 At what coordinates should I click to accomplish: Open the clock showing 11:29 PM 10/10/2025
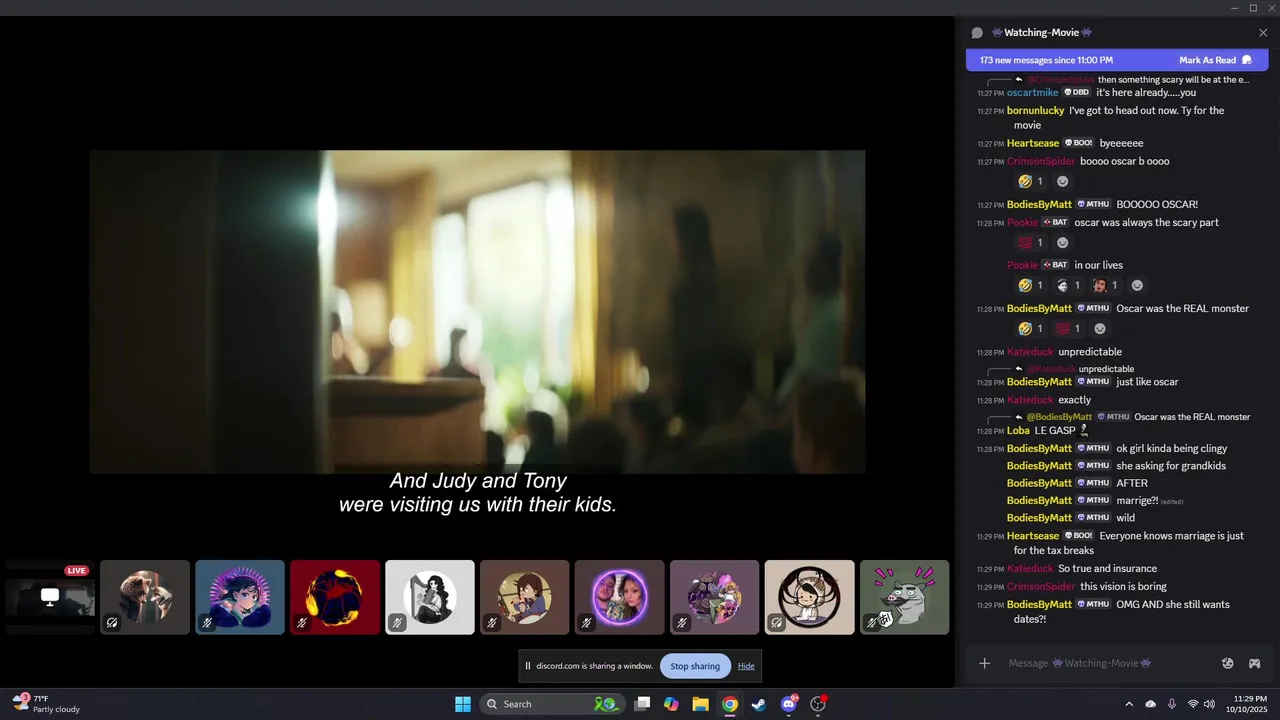[x=1250, y=704]
